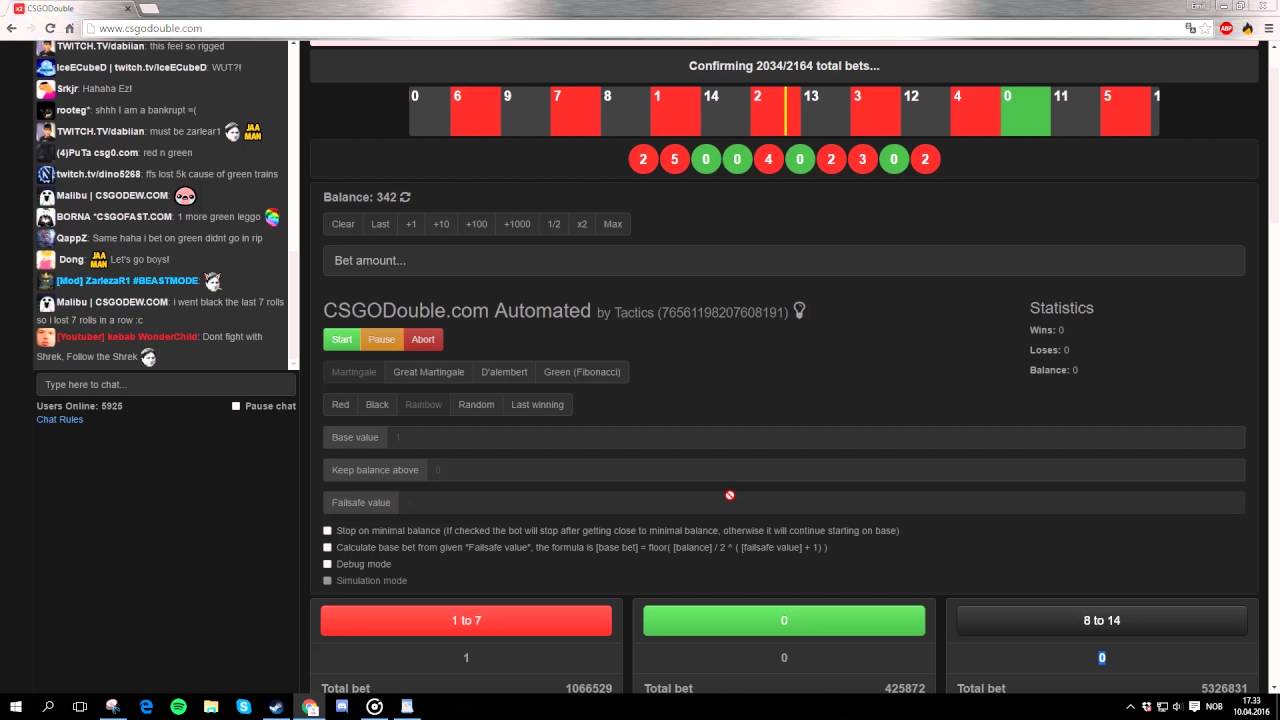Viewport: 1280px width, 720px height.
Task: Open the AdBlock Plus extension icon
Action: [x=1226, y=28]
